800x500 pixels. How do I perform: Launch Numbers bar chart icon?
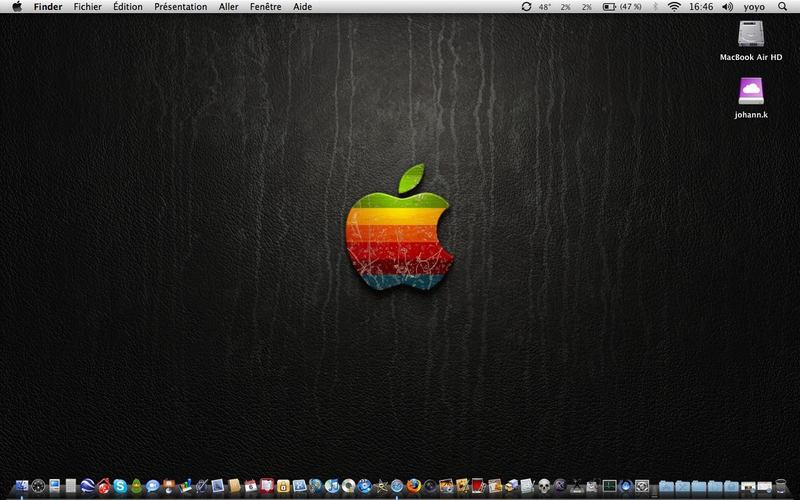coord(185,486)
